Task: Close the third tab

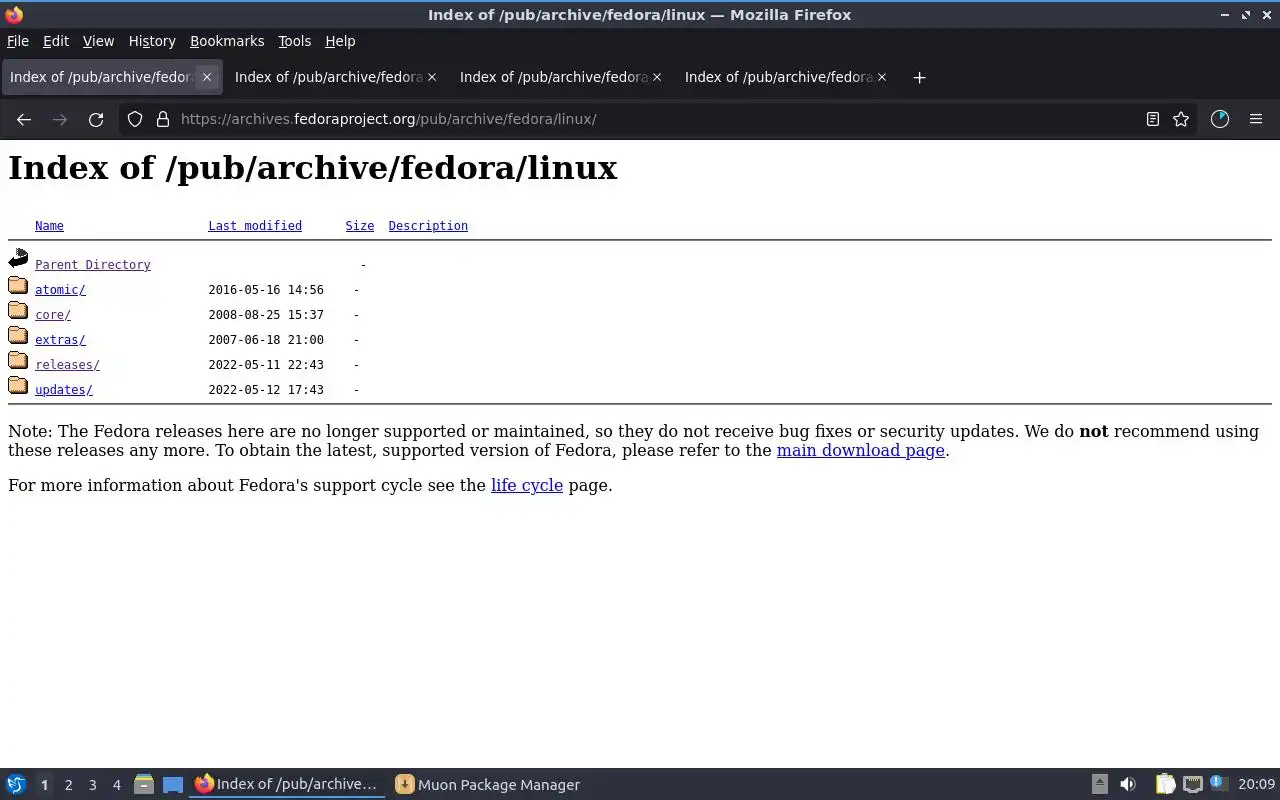Action: pos(657,77)
